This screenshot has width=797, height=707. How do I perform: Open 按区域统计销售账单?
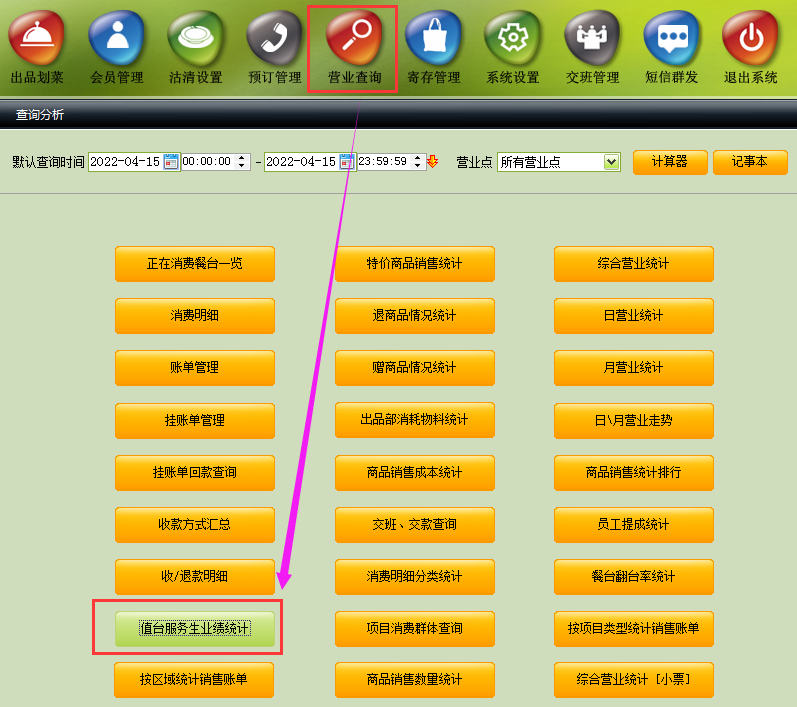tap(194, 680)
